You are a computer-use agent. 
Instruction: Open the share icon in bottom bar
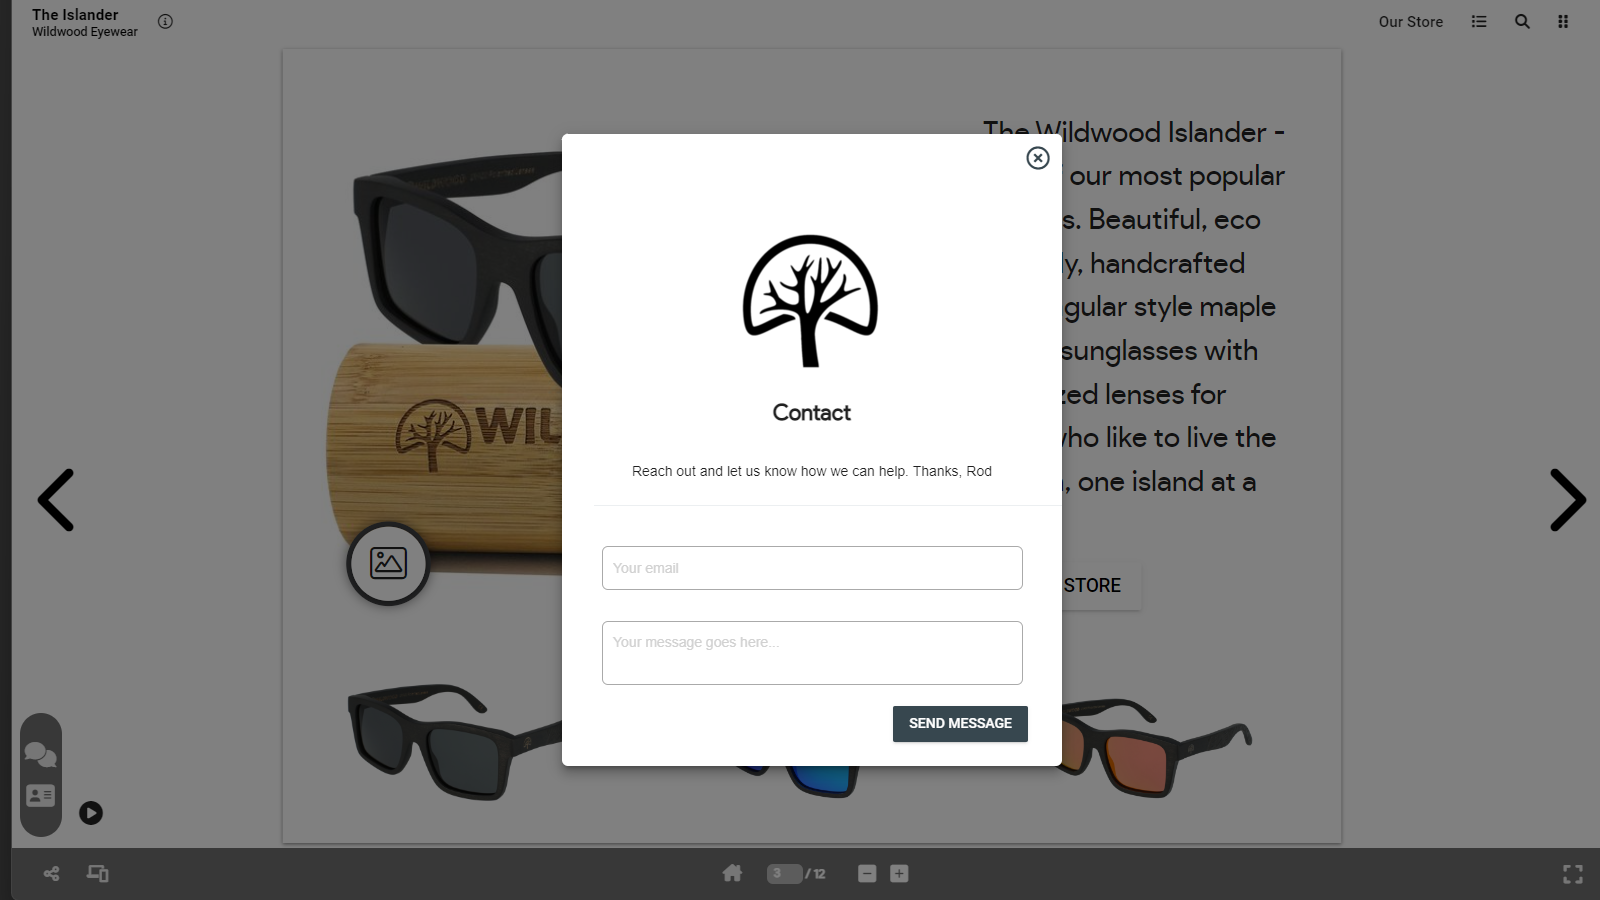coord(51,874)
